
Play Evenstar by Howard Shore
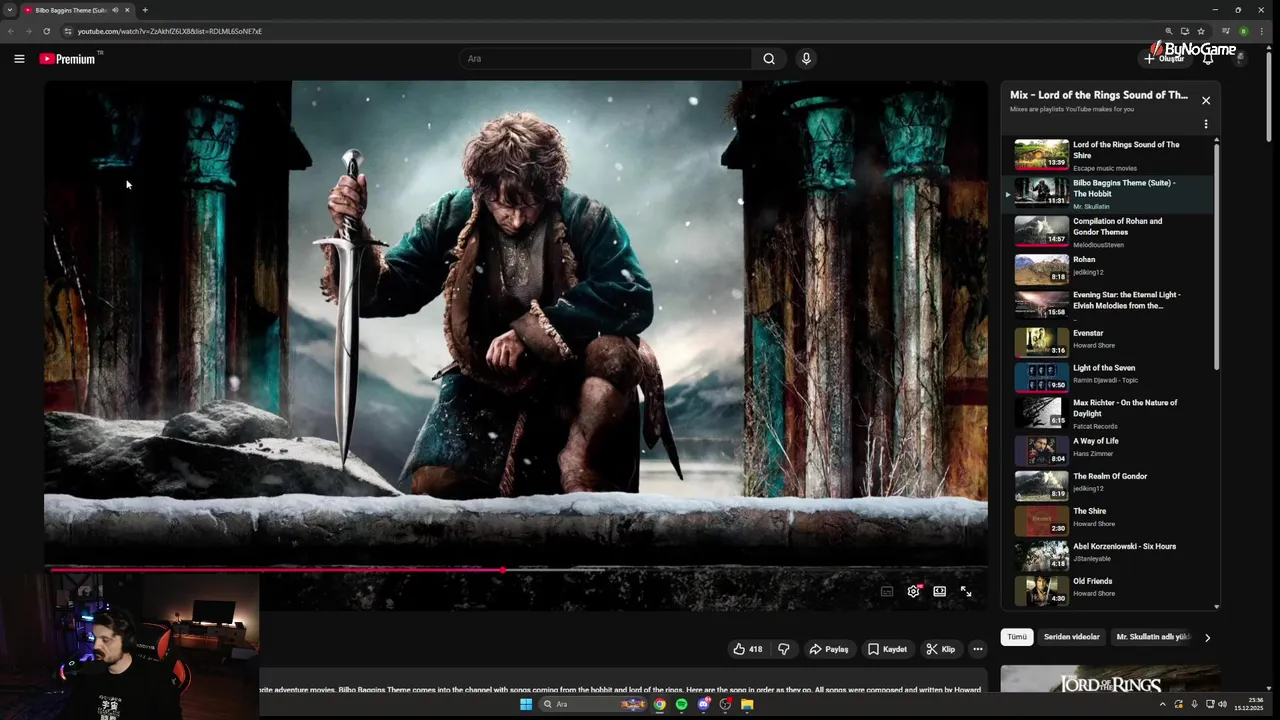click(x=1109, y=341)
